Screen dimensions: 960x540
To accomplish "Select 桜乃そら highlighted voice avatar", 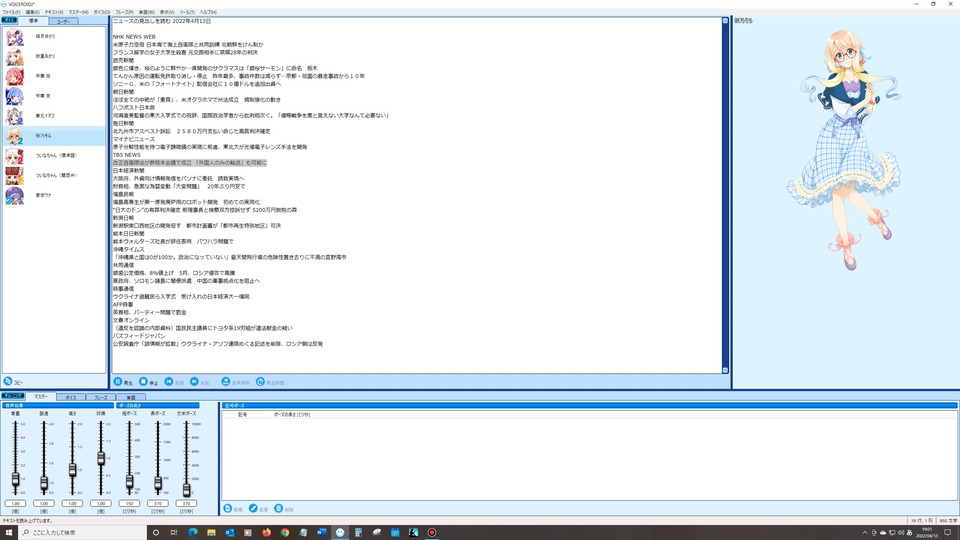I will pyautogui.click(x=15, y=136).
